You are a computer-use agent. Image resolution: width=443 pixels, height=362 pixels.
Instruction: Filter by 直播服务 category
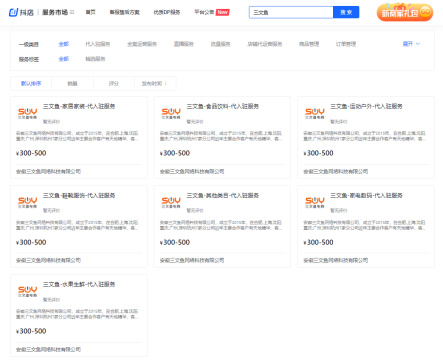point(184,44)
